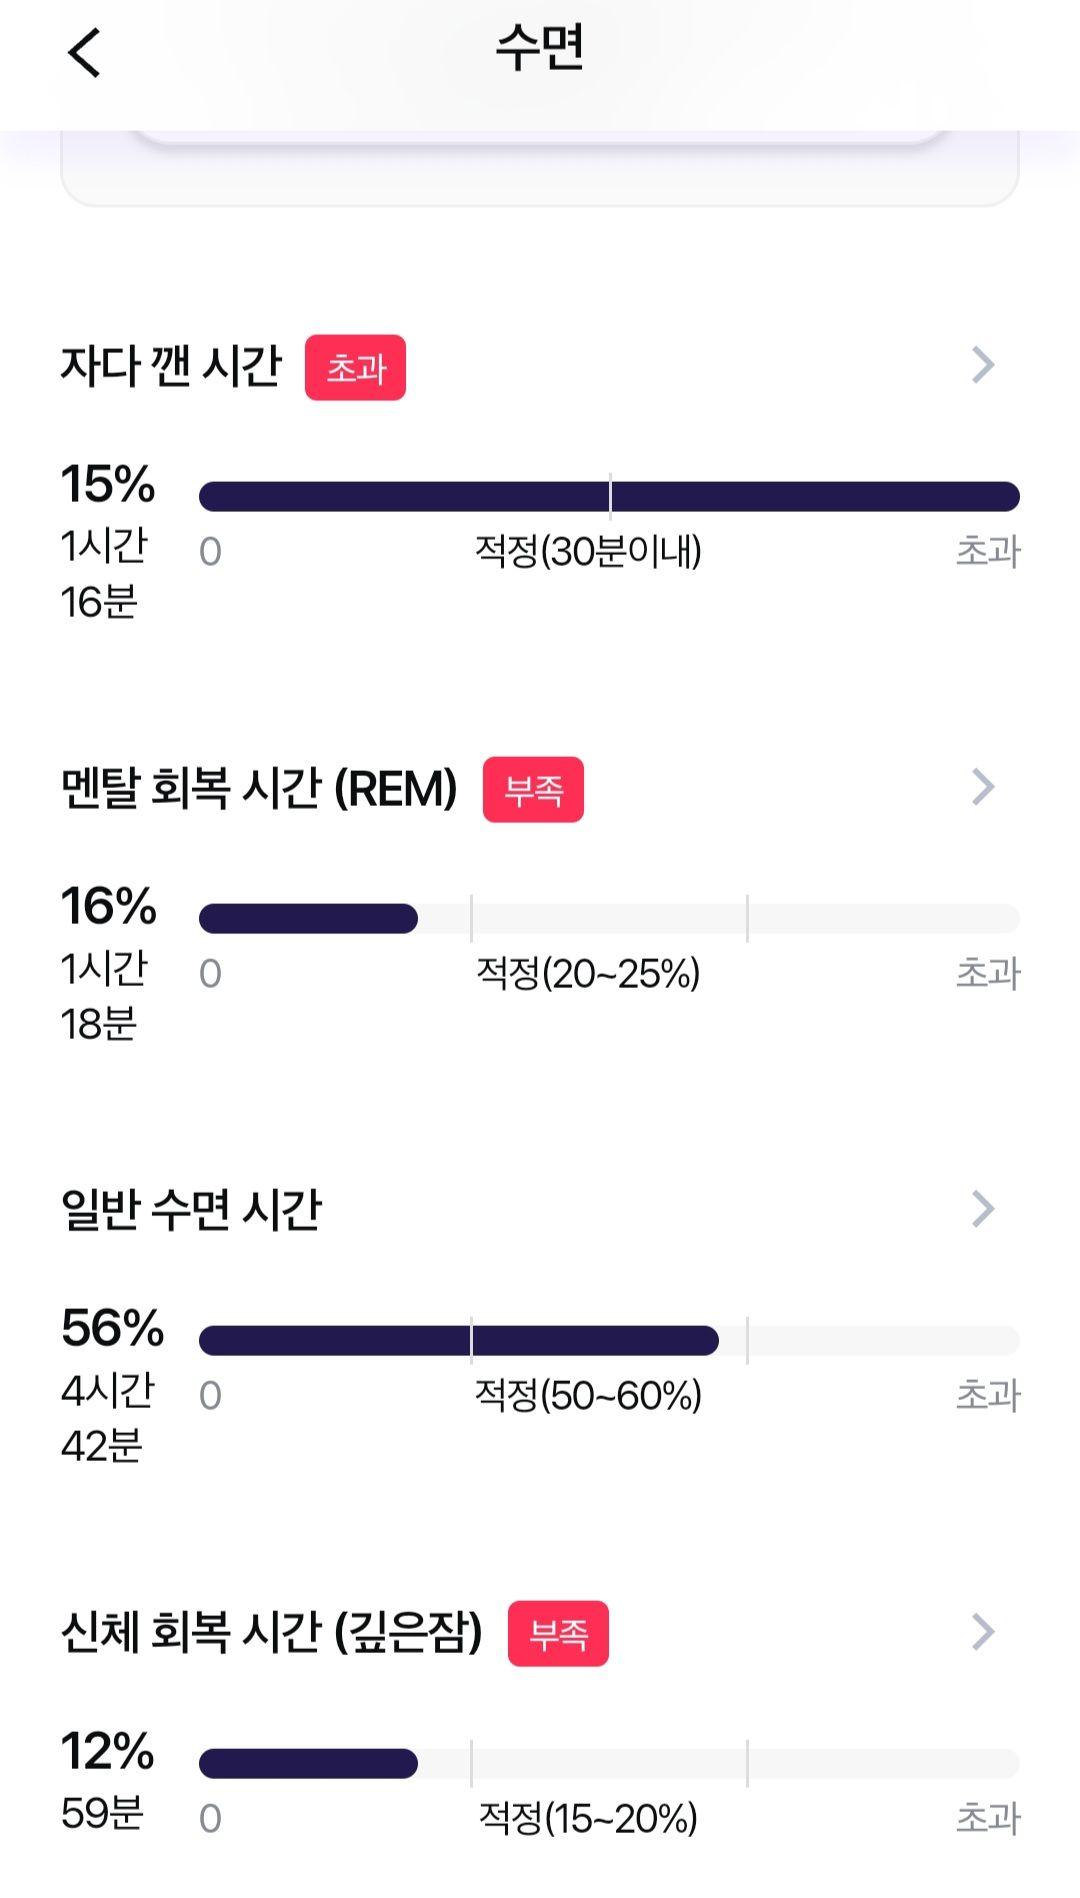Screen dimensions: 1080x1898
Task: Click the 일반 수면 56% progress bar
Action: click(x=609, y=1341)
